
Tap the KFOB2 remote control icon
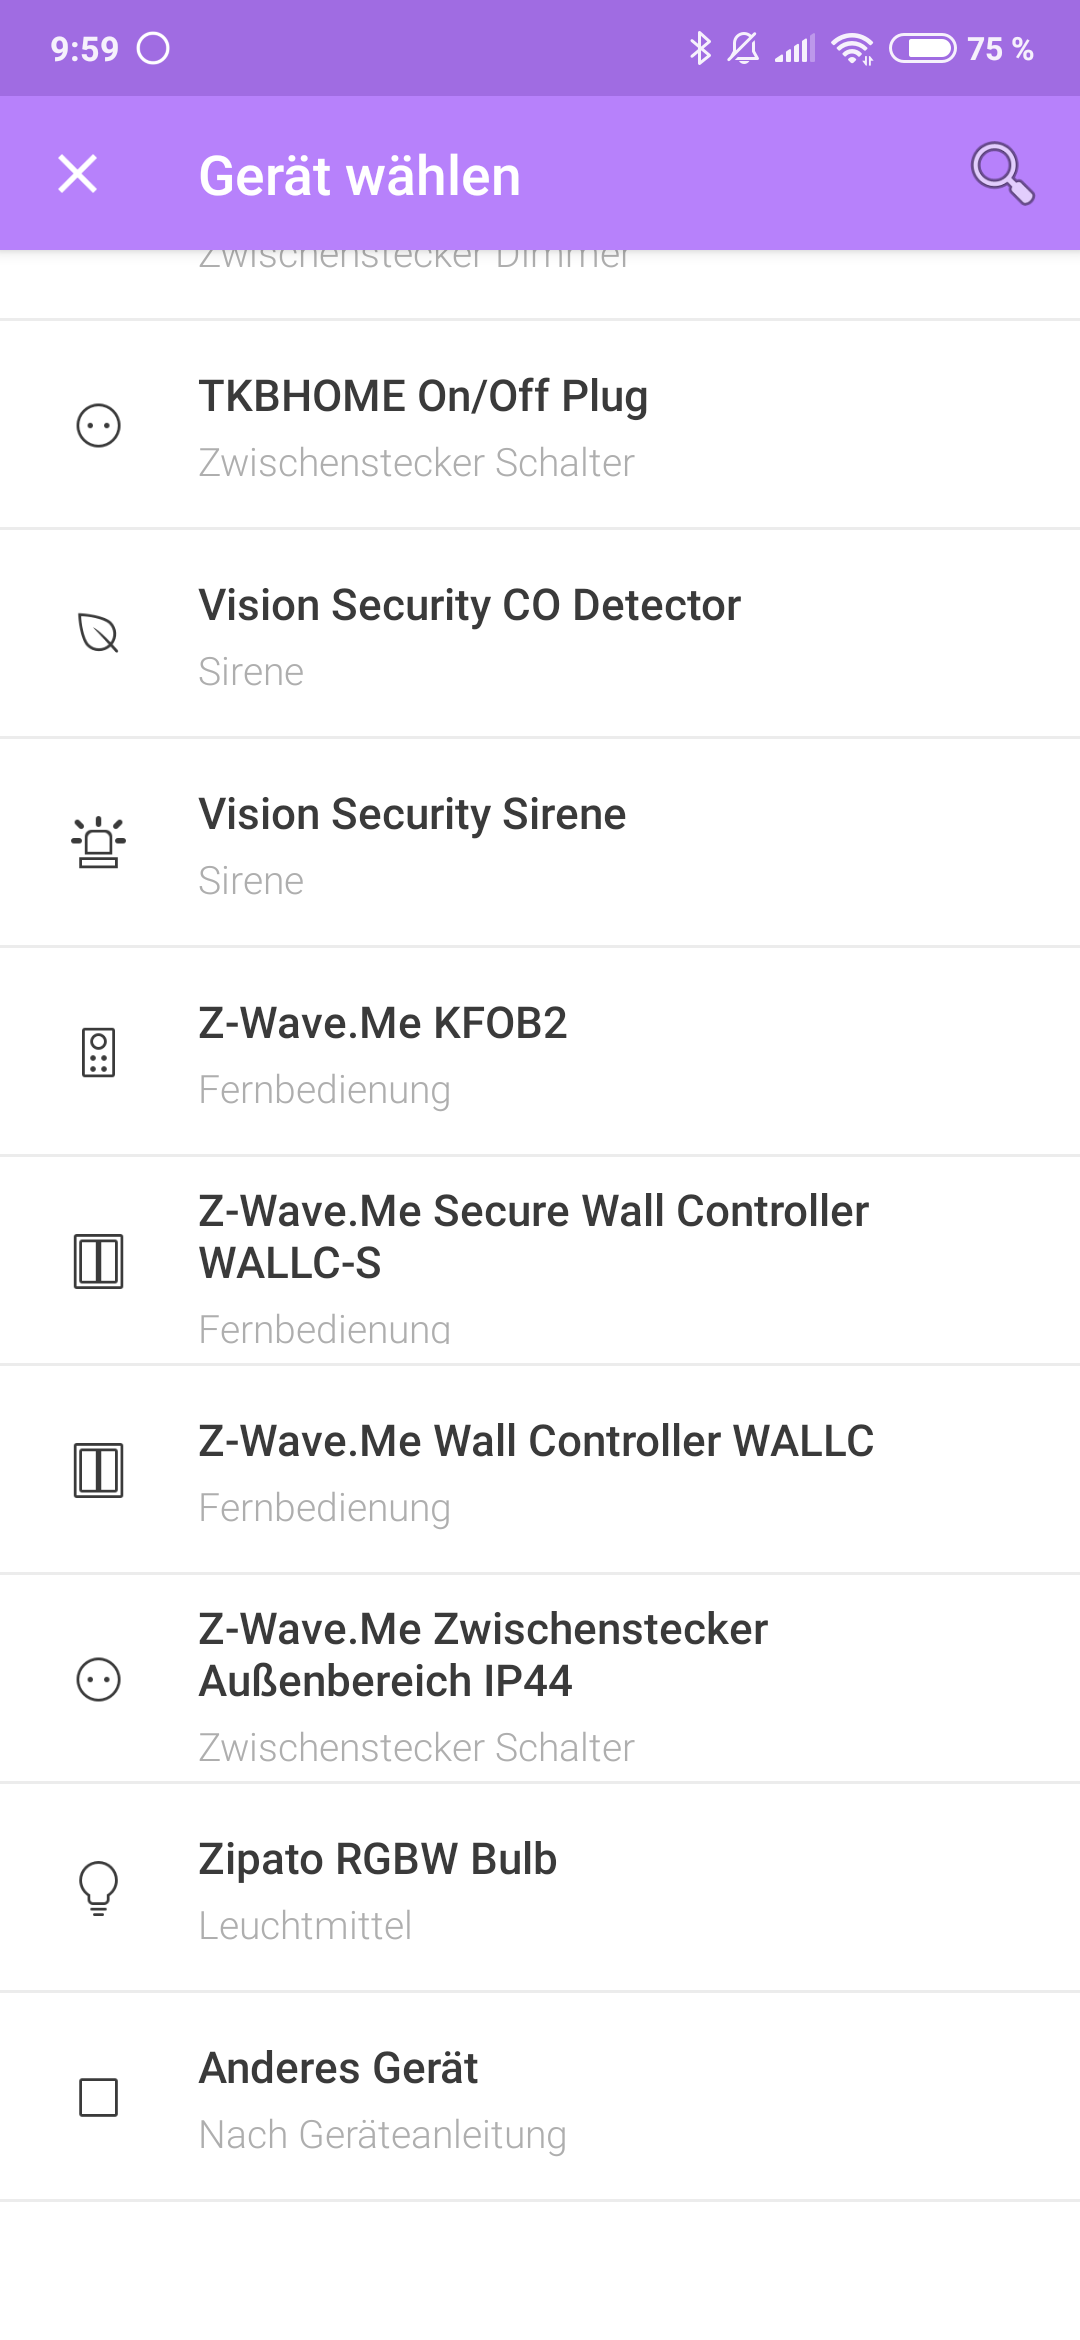[x=99, y=1052]
